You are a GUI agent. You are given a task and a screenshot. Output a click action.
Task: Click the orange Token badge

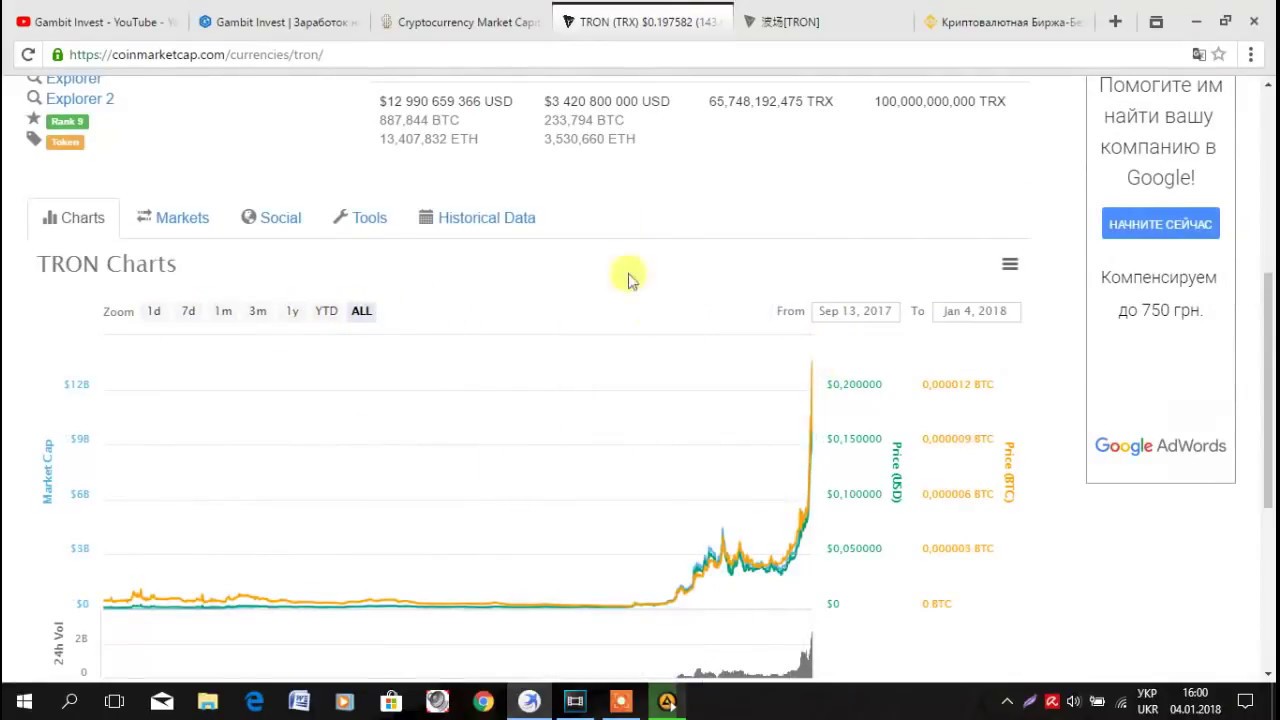(x=65, y=142)
